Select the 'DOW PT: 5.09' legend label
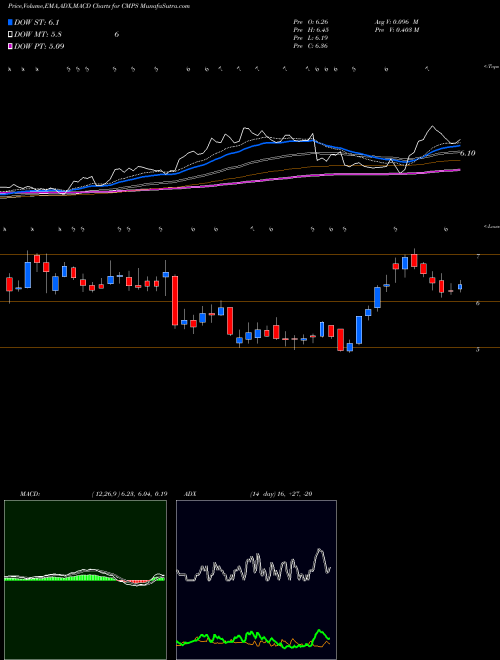Image resolution: width=500 pixels, height=660 pixels. coord(39,46)
